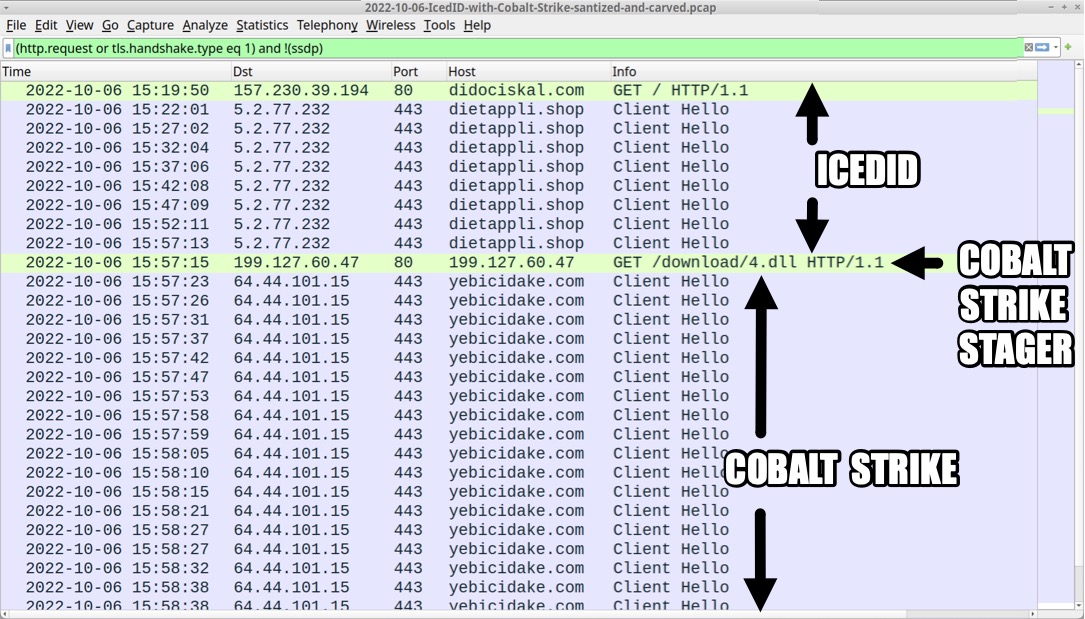
Task: Sort packets by the Info column header
Action: pos(823,71)
